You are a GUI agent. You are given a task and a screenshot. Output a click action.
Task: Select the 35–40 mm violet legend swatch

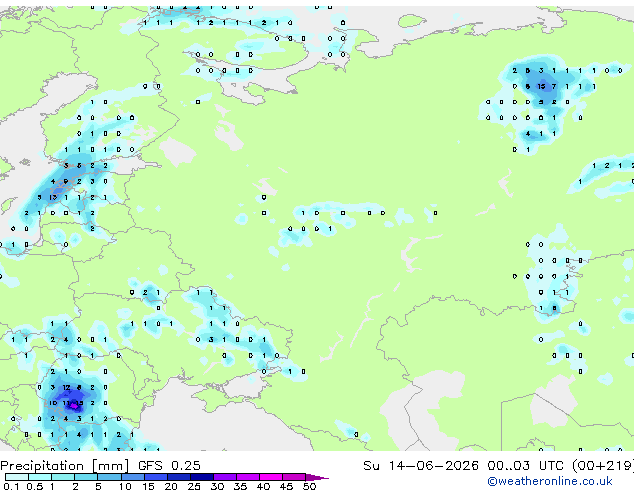[x=247, y=477]
